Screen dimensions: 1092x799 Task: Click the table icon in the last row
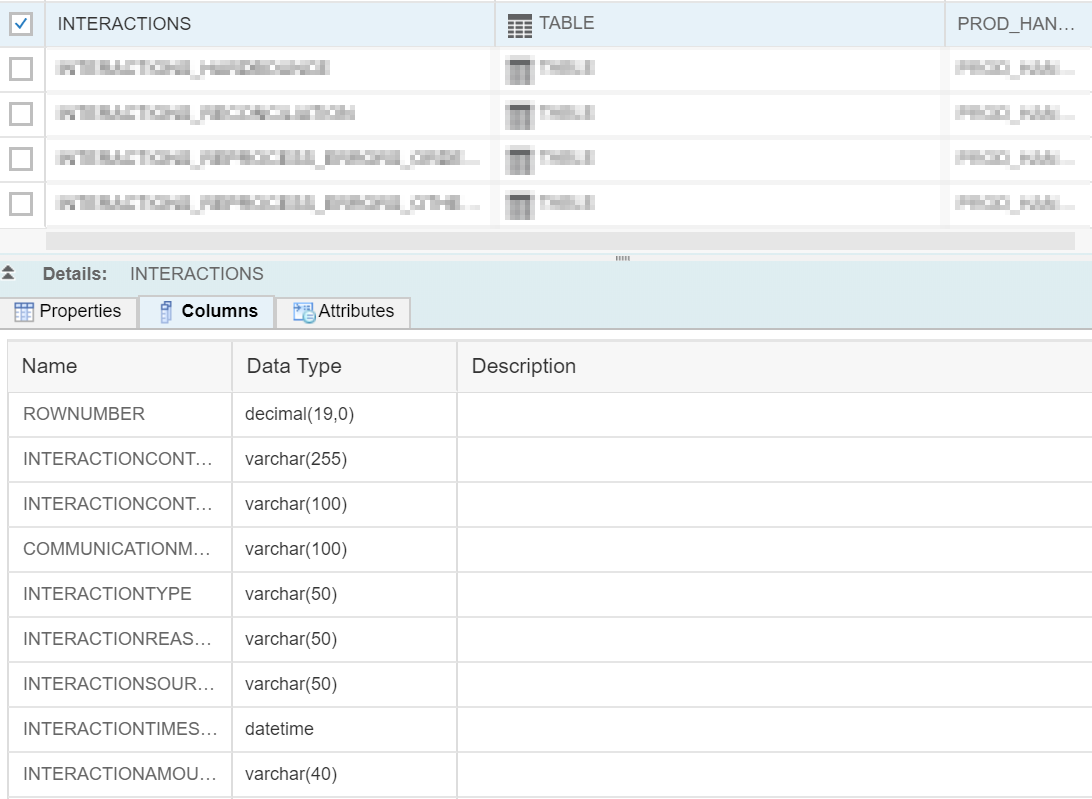click(519, 205)
